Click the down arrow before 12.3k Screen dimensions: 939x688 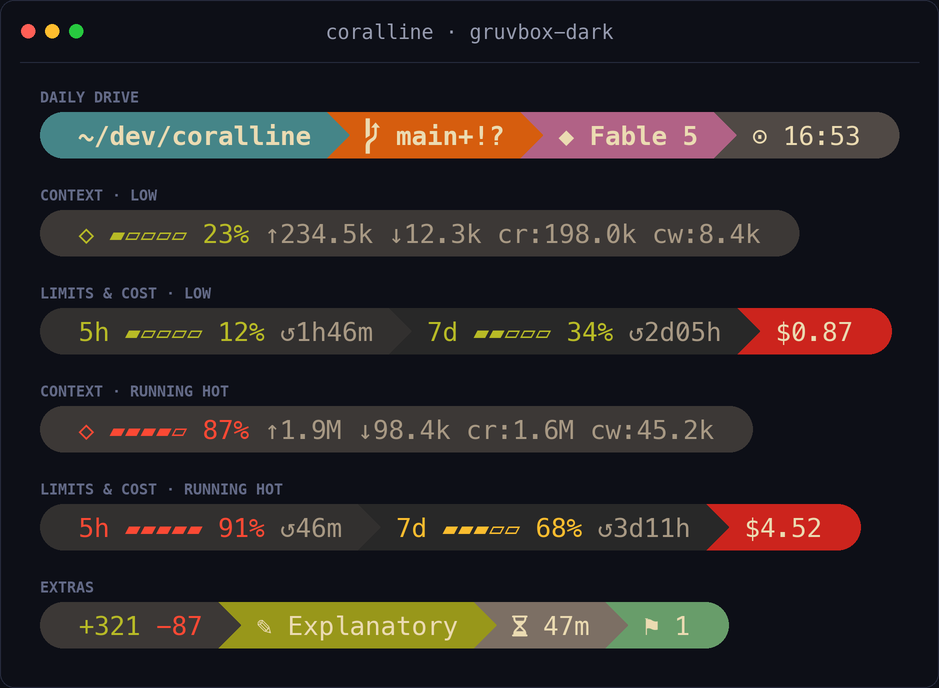point(396,235)
